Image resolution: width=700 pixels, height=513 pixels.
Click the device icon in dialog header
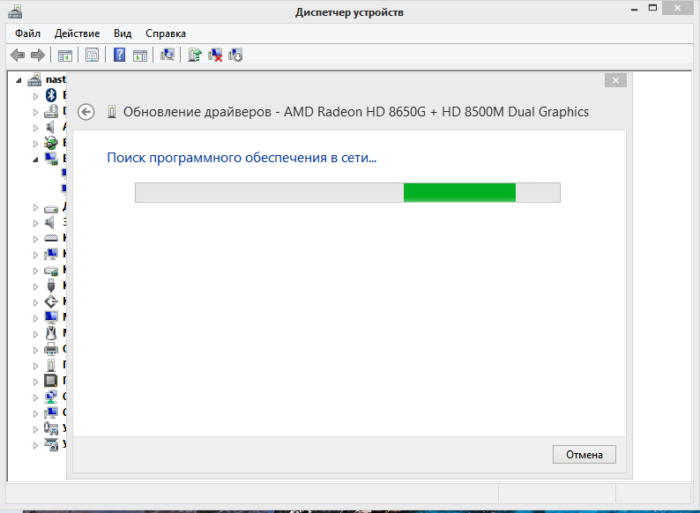[112, 112]
